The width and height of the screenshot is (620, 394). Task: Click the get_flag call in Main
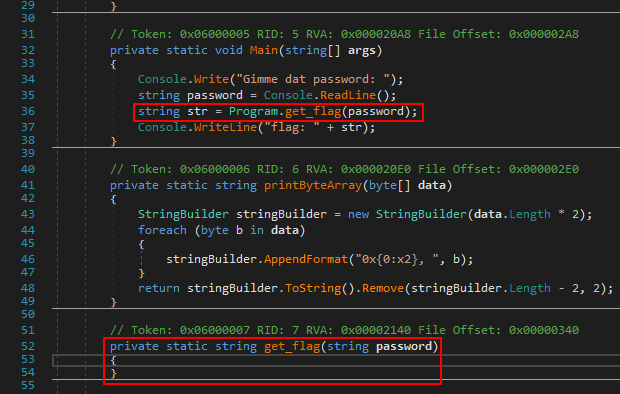313,112
